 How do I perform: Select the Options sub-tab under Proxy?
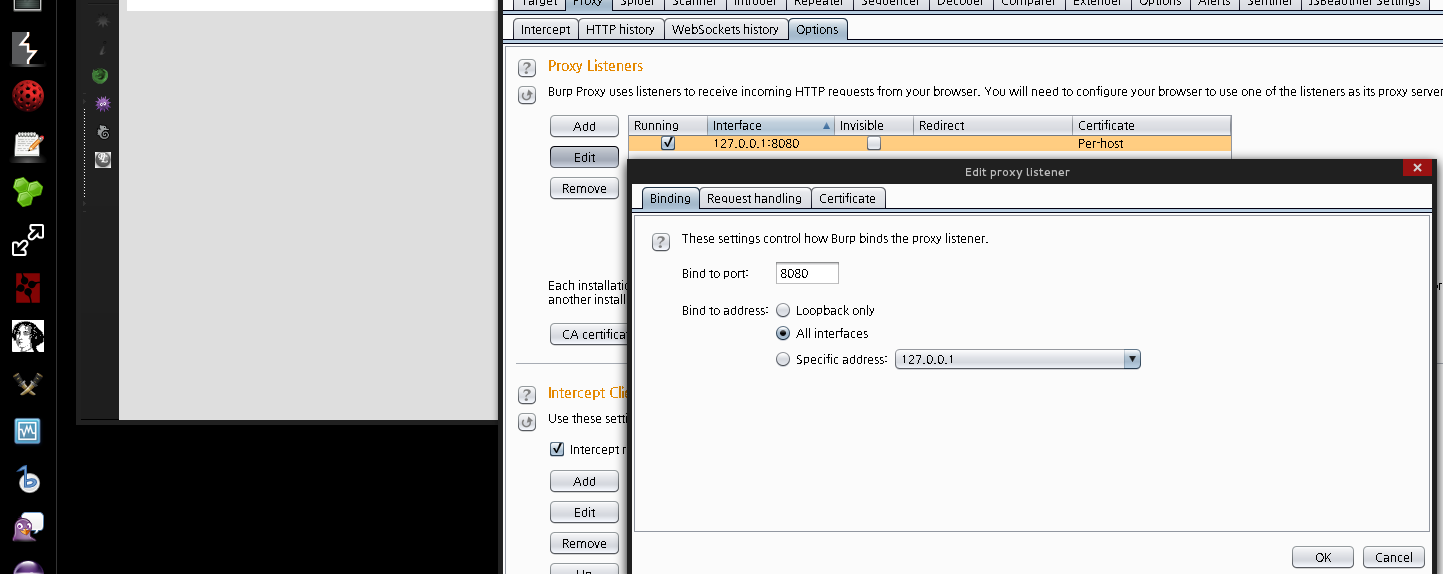(x=818, y=30)
